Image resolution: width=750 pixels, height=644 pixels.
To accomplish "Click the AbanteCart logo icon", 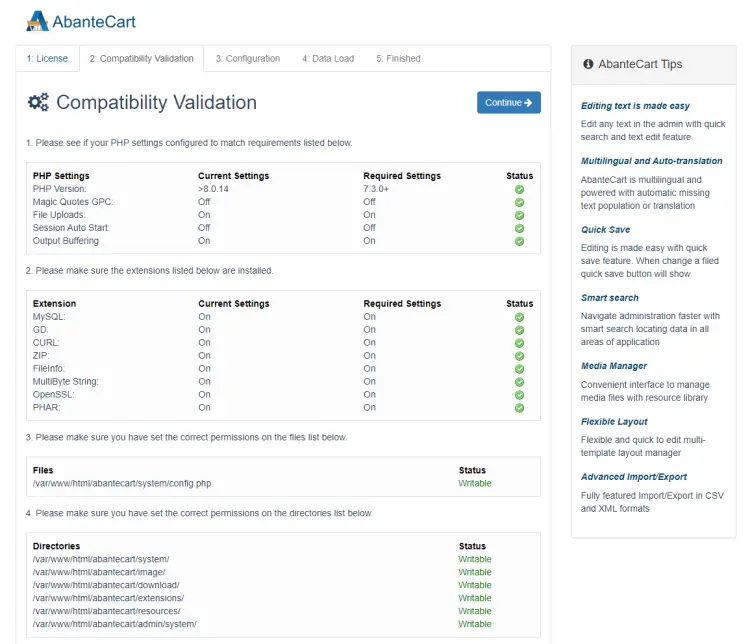I will (x=37, y=20).
